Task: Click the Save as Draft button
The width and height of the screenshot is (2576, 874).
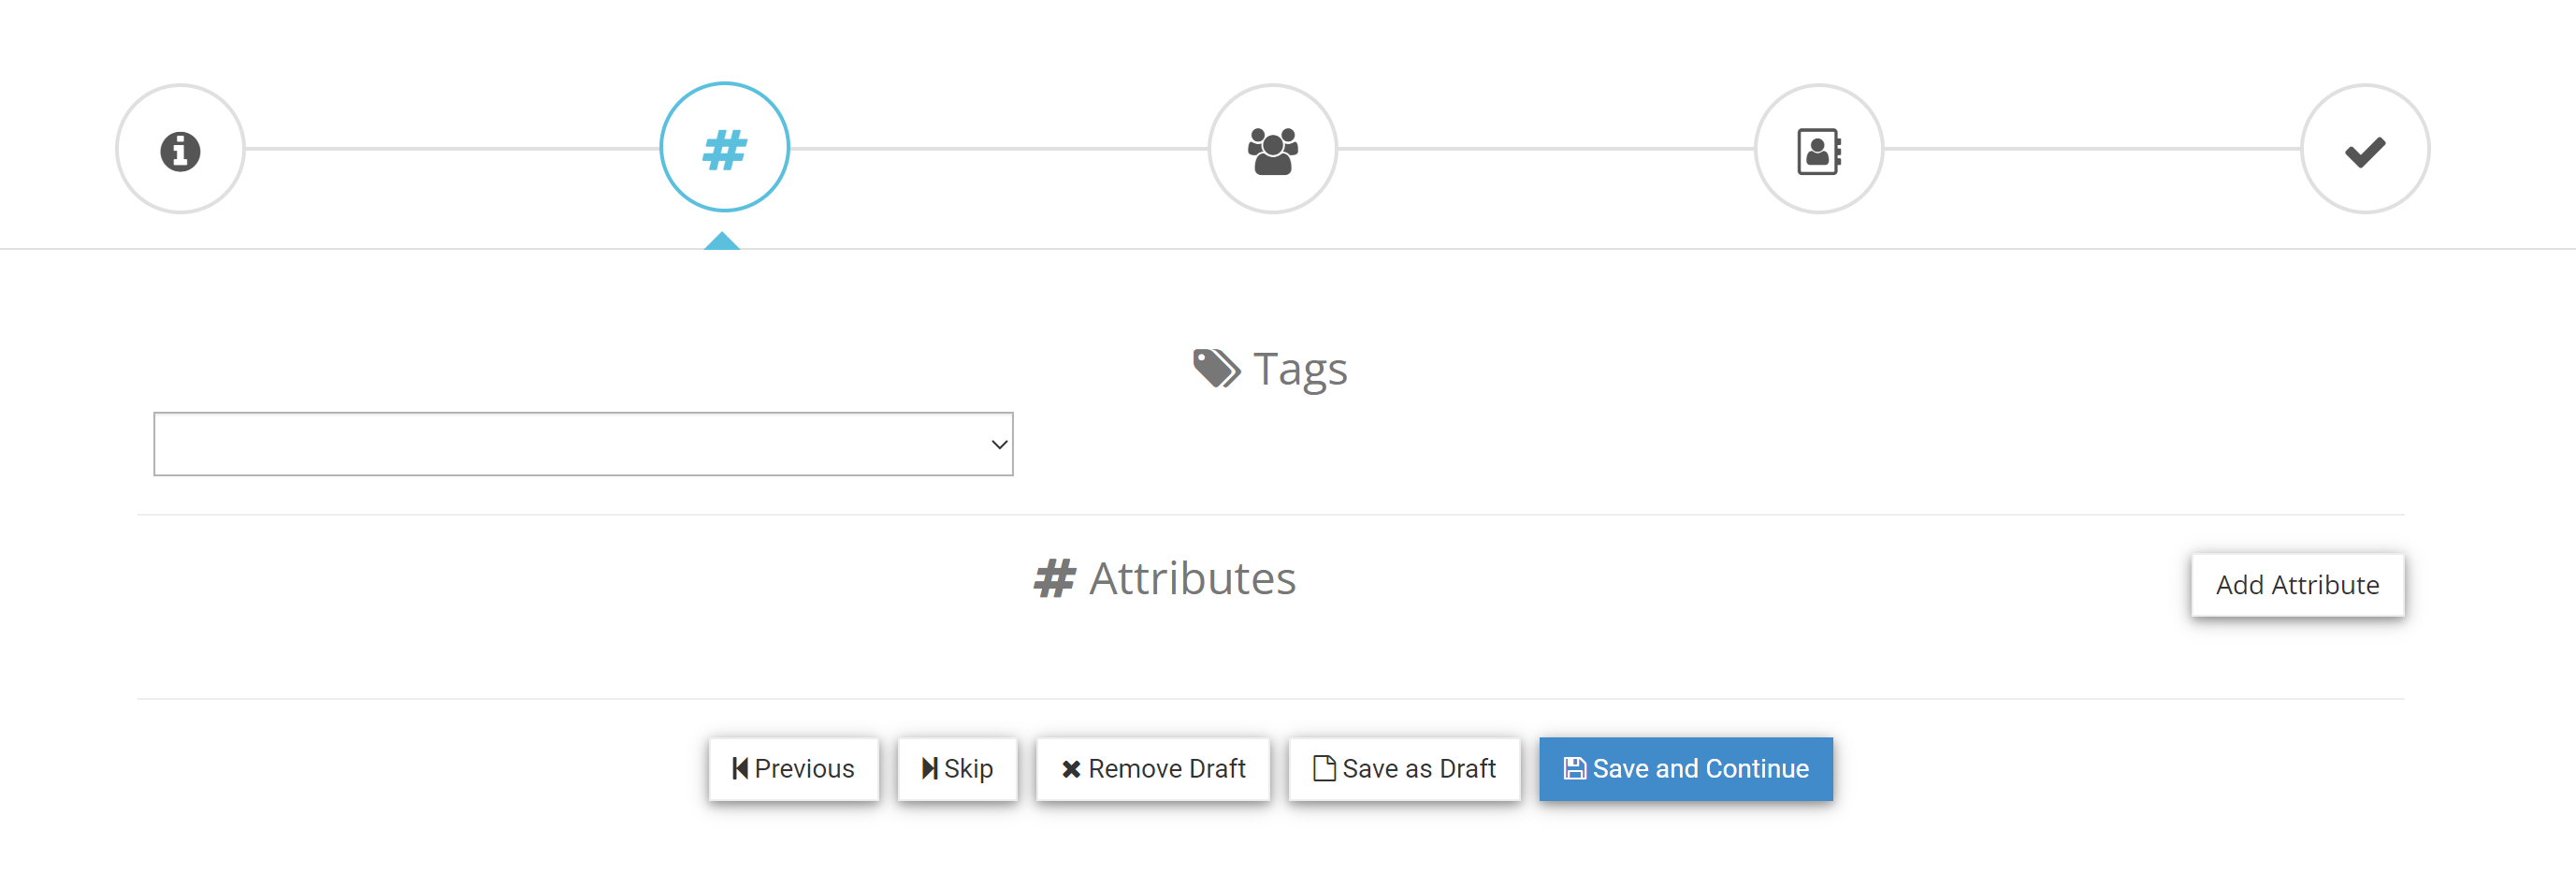Action: (x=1404, y=768)
